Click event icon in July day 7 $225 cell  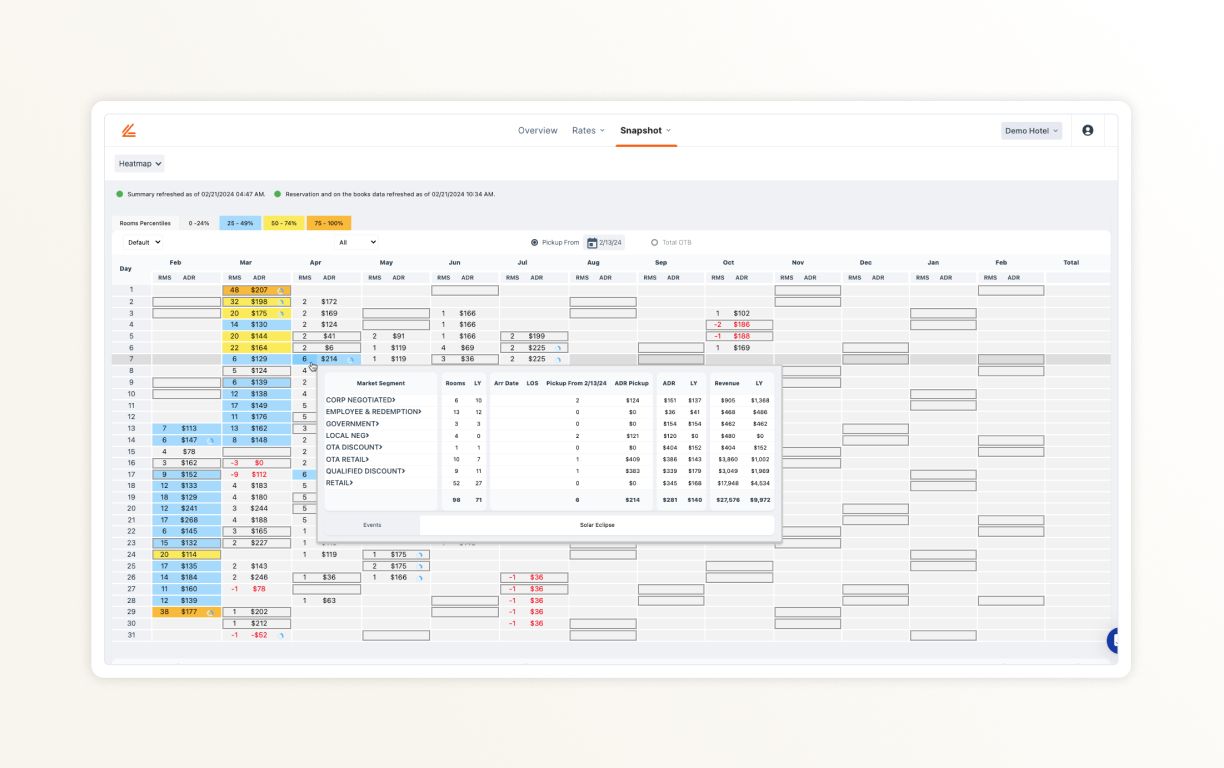(x=559, y=359)
